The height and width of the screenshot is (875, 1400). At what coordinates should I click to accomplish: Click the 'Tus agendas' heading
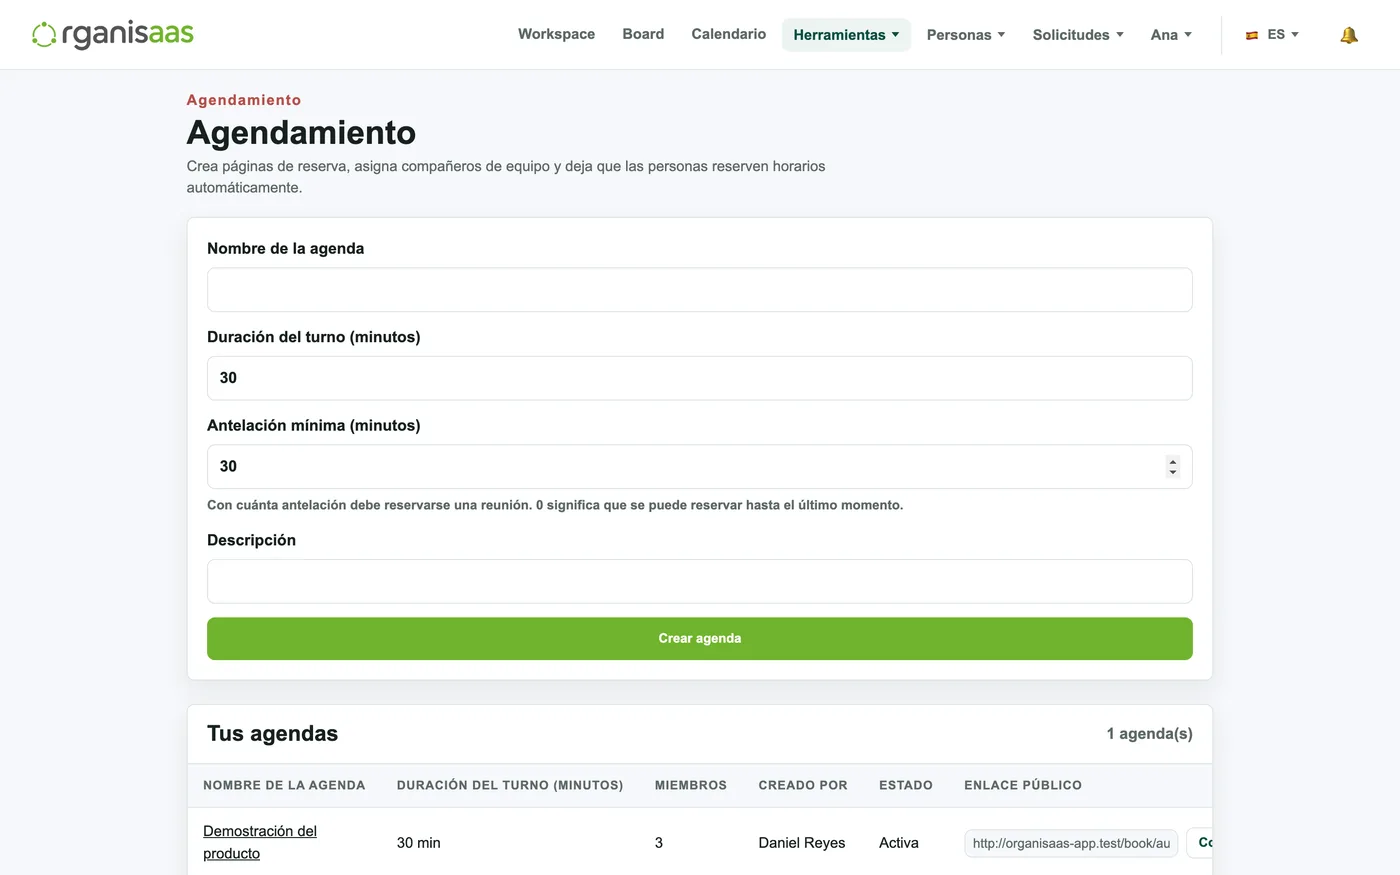(x=272, y=734)
